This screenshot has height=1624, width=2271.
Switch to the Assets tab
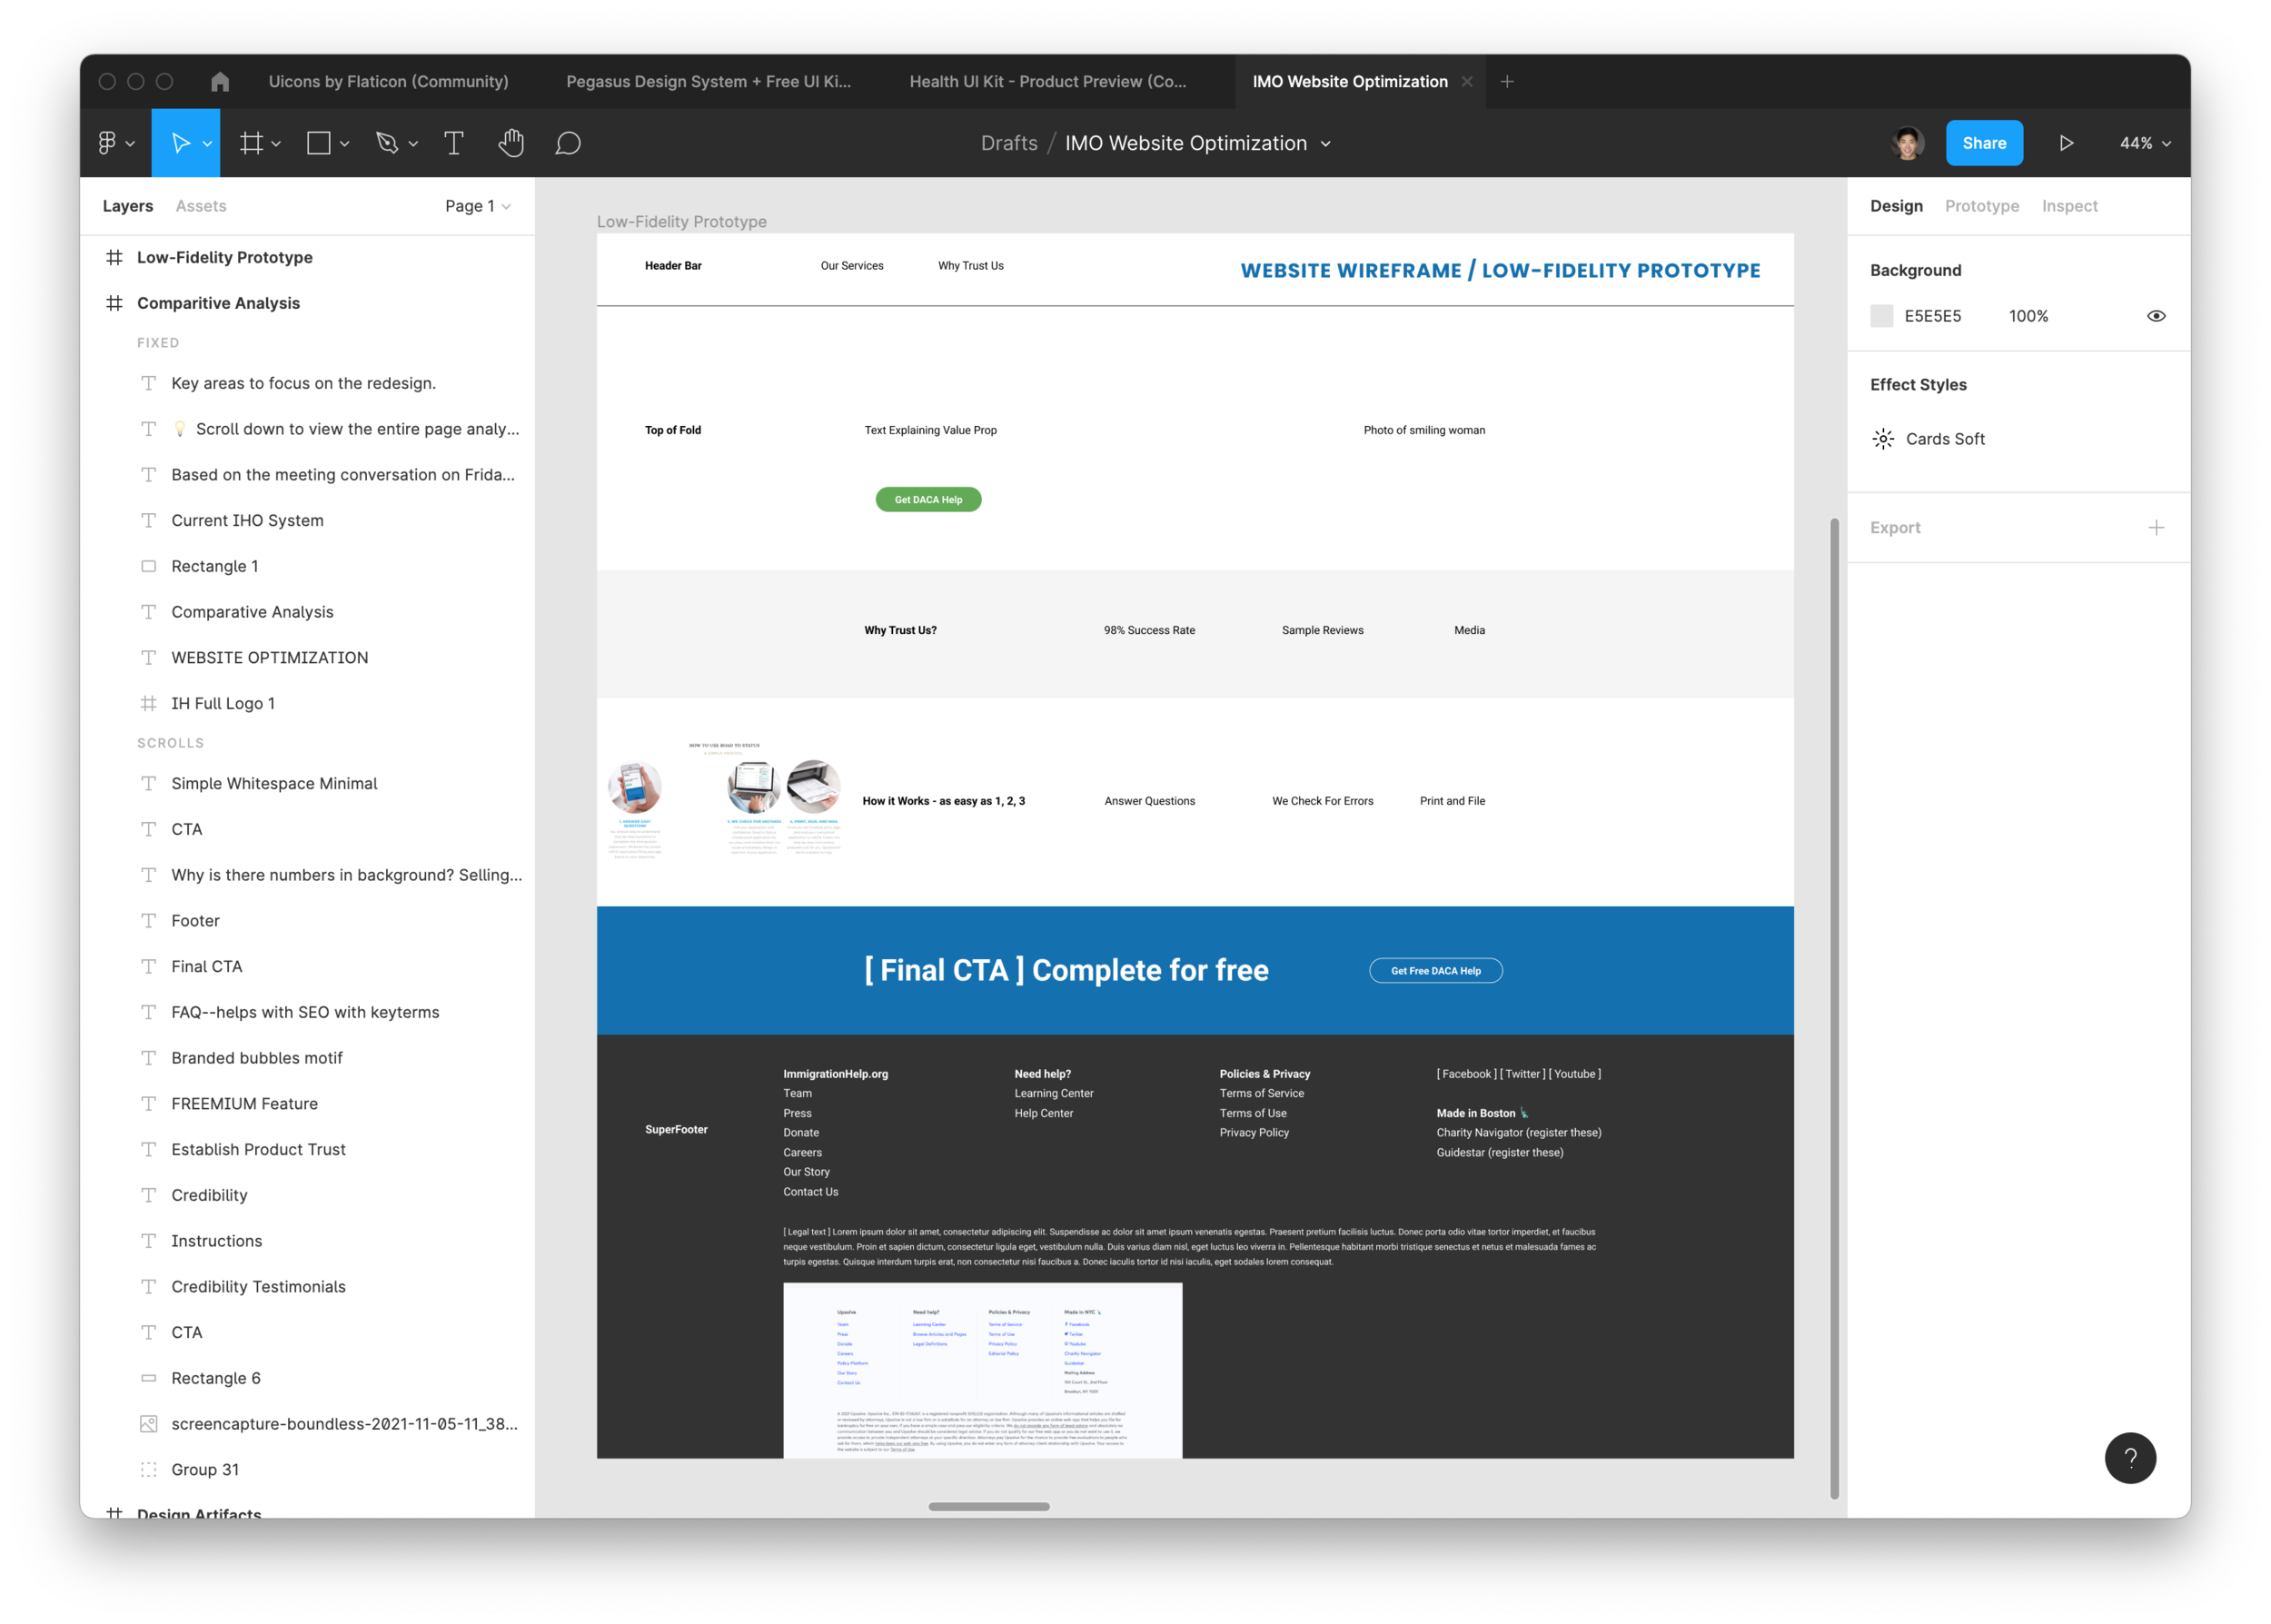201,206
